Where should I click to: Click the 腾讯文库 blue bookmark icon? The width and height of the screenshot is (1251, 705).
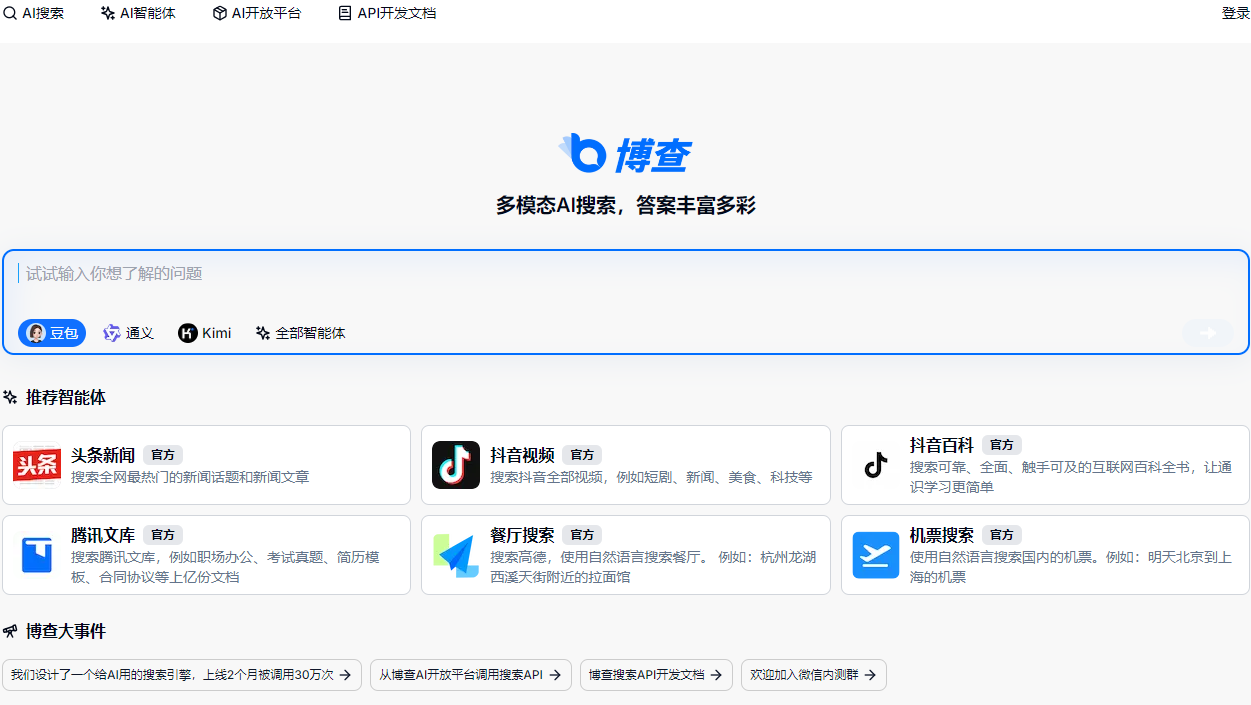tap(37, 555)
